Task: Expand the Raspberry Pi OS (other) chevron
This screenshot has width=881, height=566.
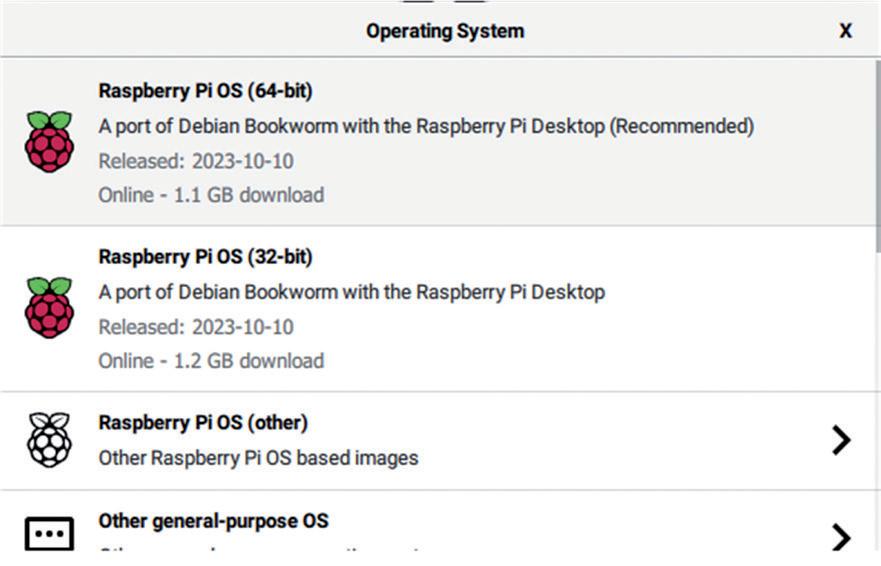Action: click(x=841, y=440)
